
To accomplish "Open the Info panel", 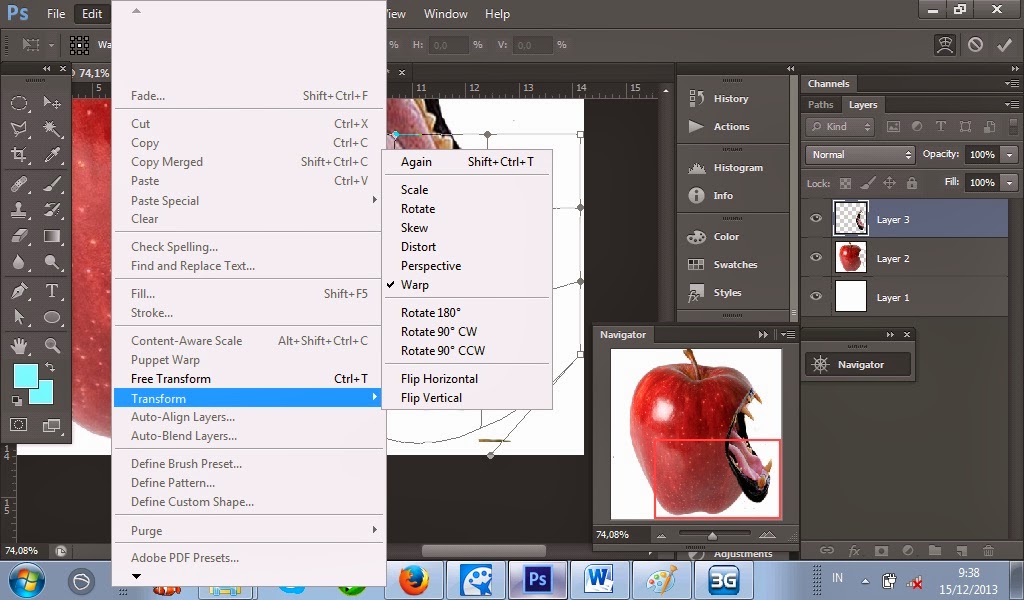I will pos(723,195).
